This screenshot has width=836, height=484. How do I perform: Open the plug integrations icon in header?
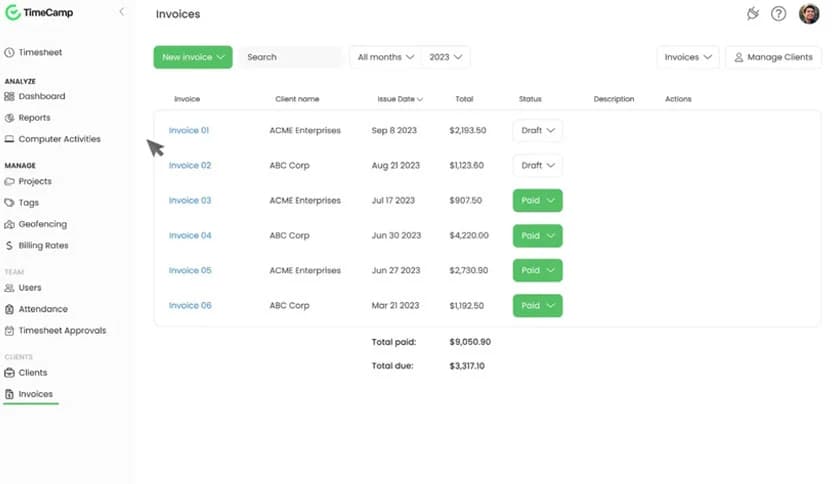[x=753, y=13]
